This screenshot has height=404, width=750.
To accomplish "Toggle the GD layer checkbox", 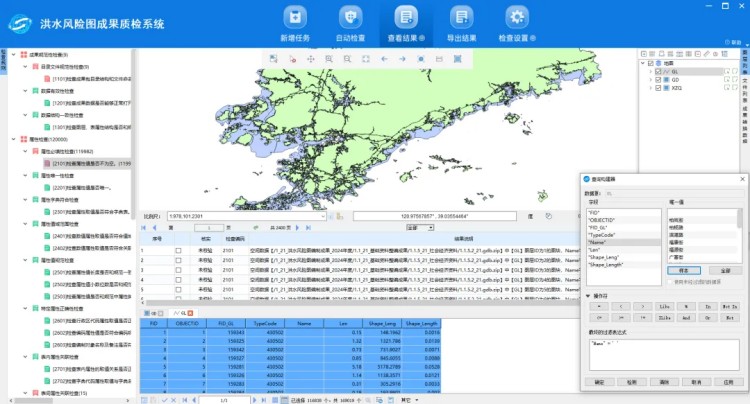I will (x=657, y=80).
